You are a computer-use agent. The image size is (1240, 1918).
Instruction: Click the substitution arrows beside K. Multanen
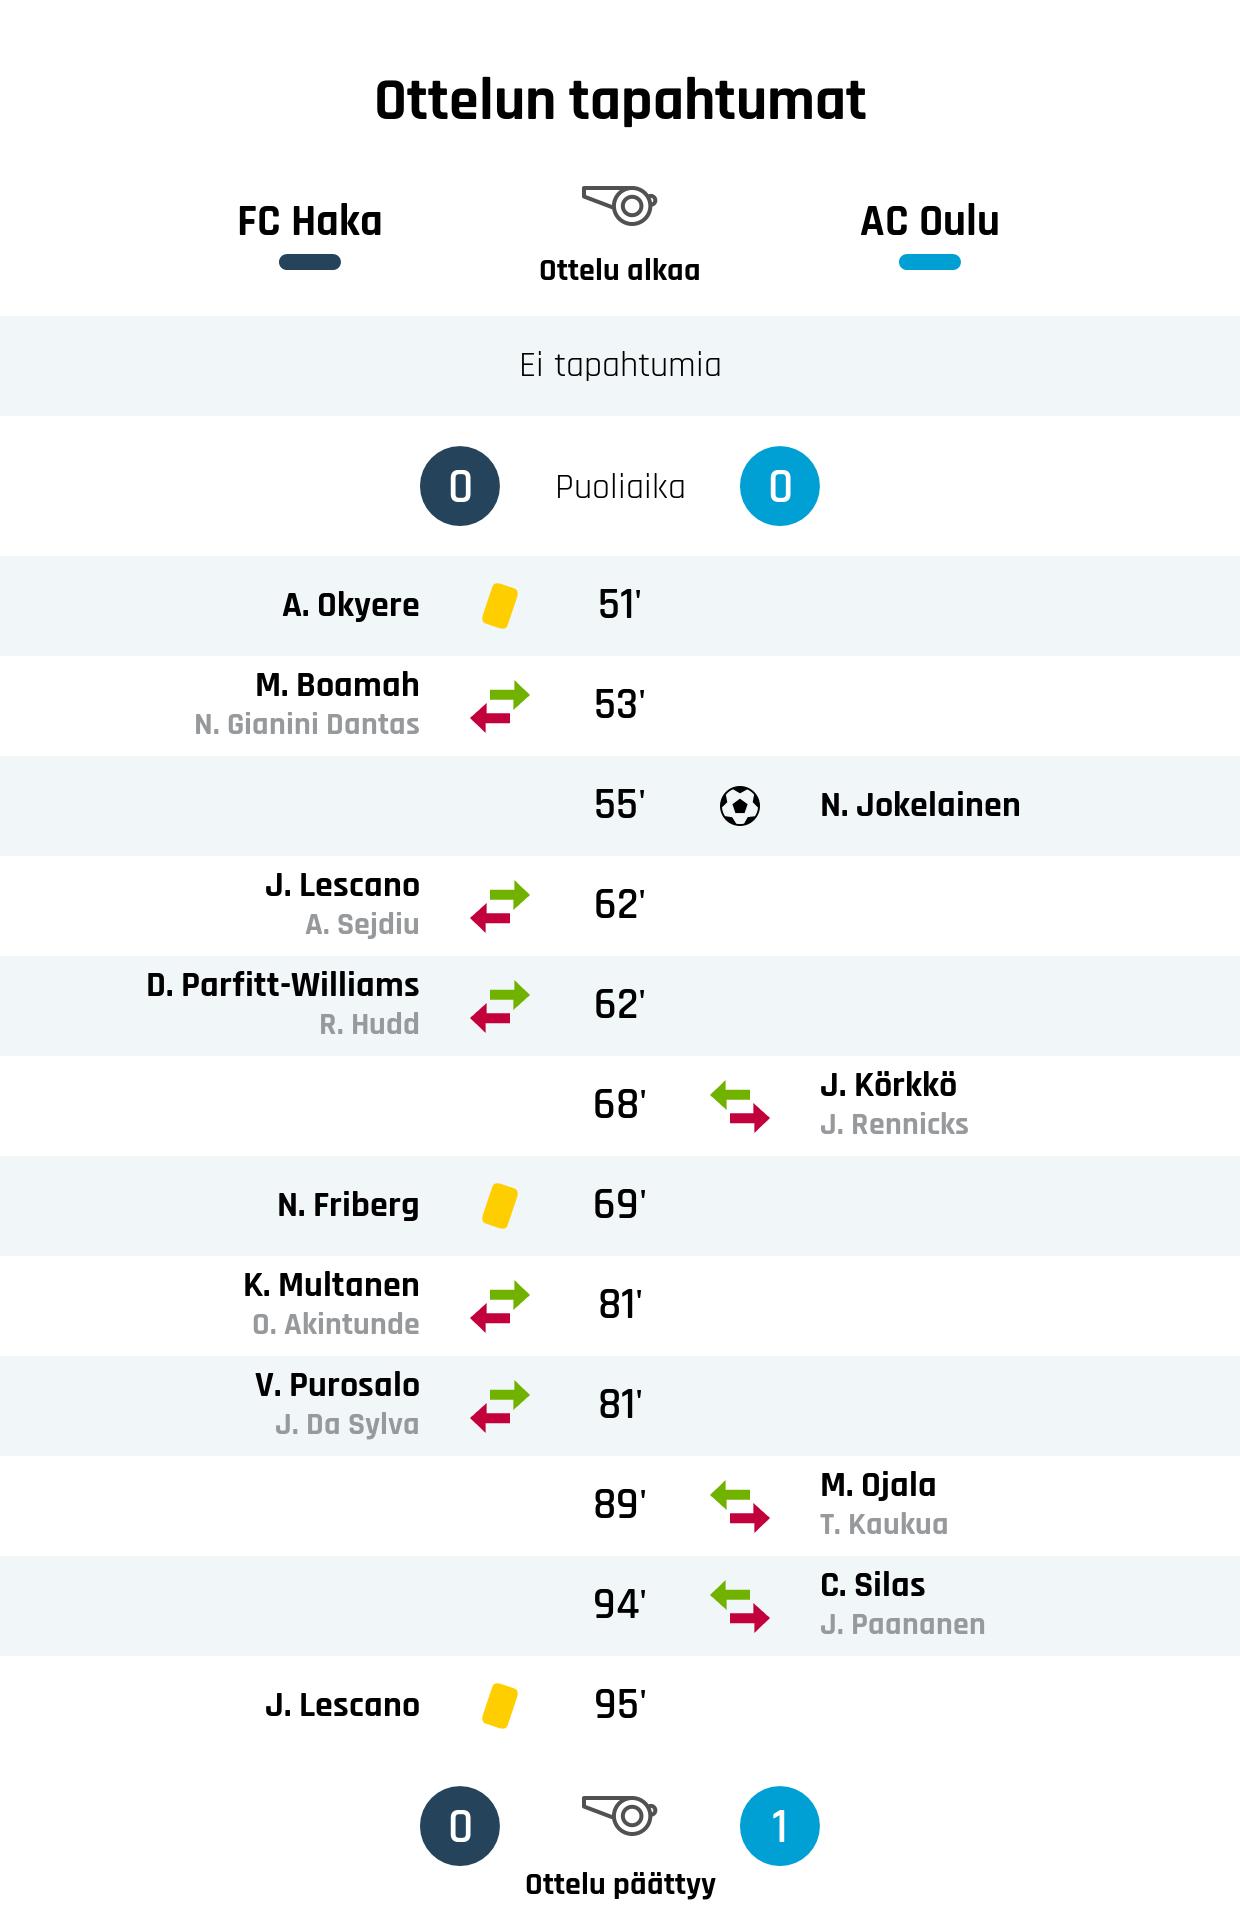coord(500,1306)
